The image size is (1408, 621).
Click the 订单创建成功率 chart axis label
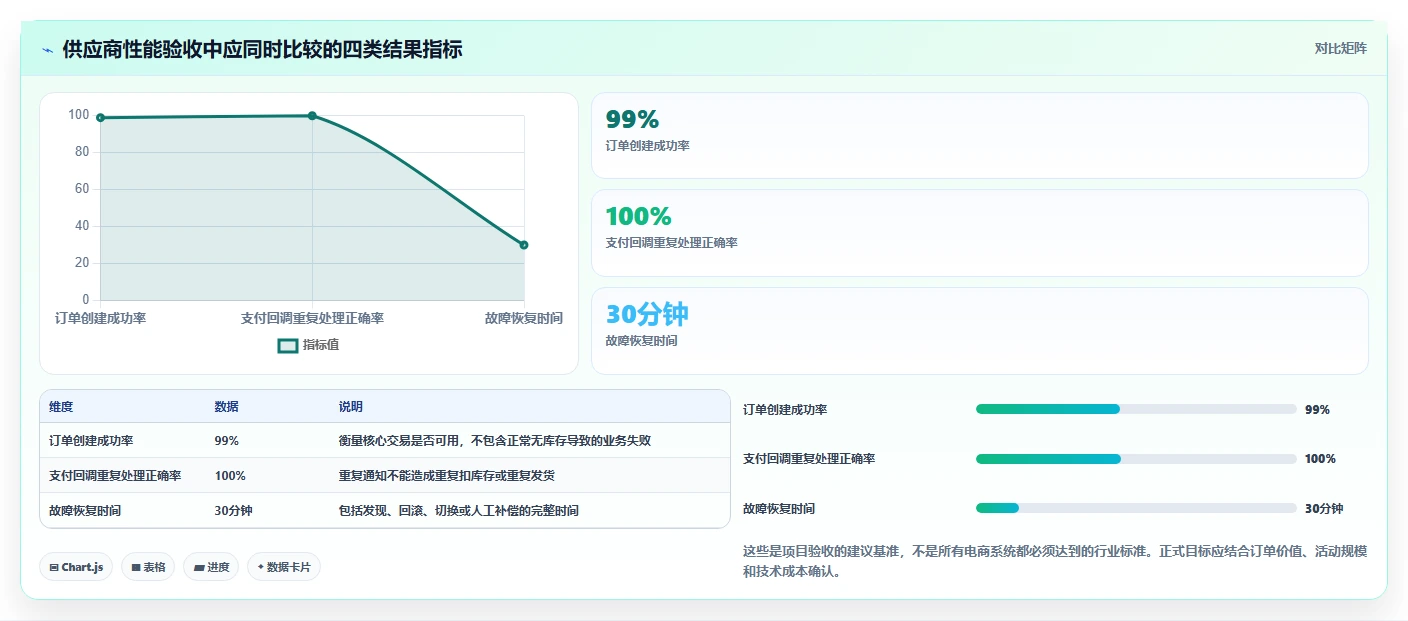(x=100, y=318)
